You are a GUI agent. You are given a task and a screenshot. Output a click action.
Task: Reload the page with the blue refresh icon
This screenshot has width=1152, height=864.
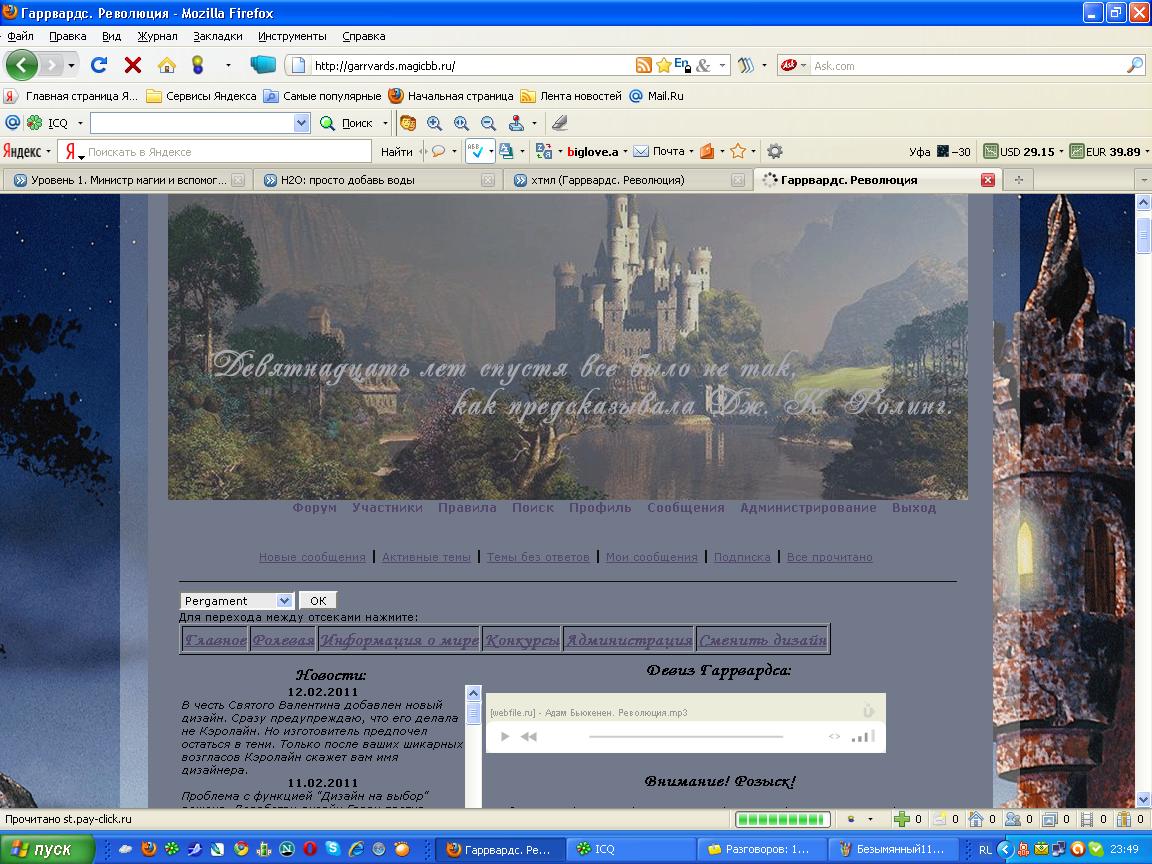[x=99, y=65]
